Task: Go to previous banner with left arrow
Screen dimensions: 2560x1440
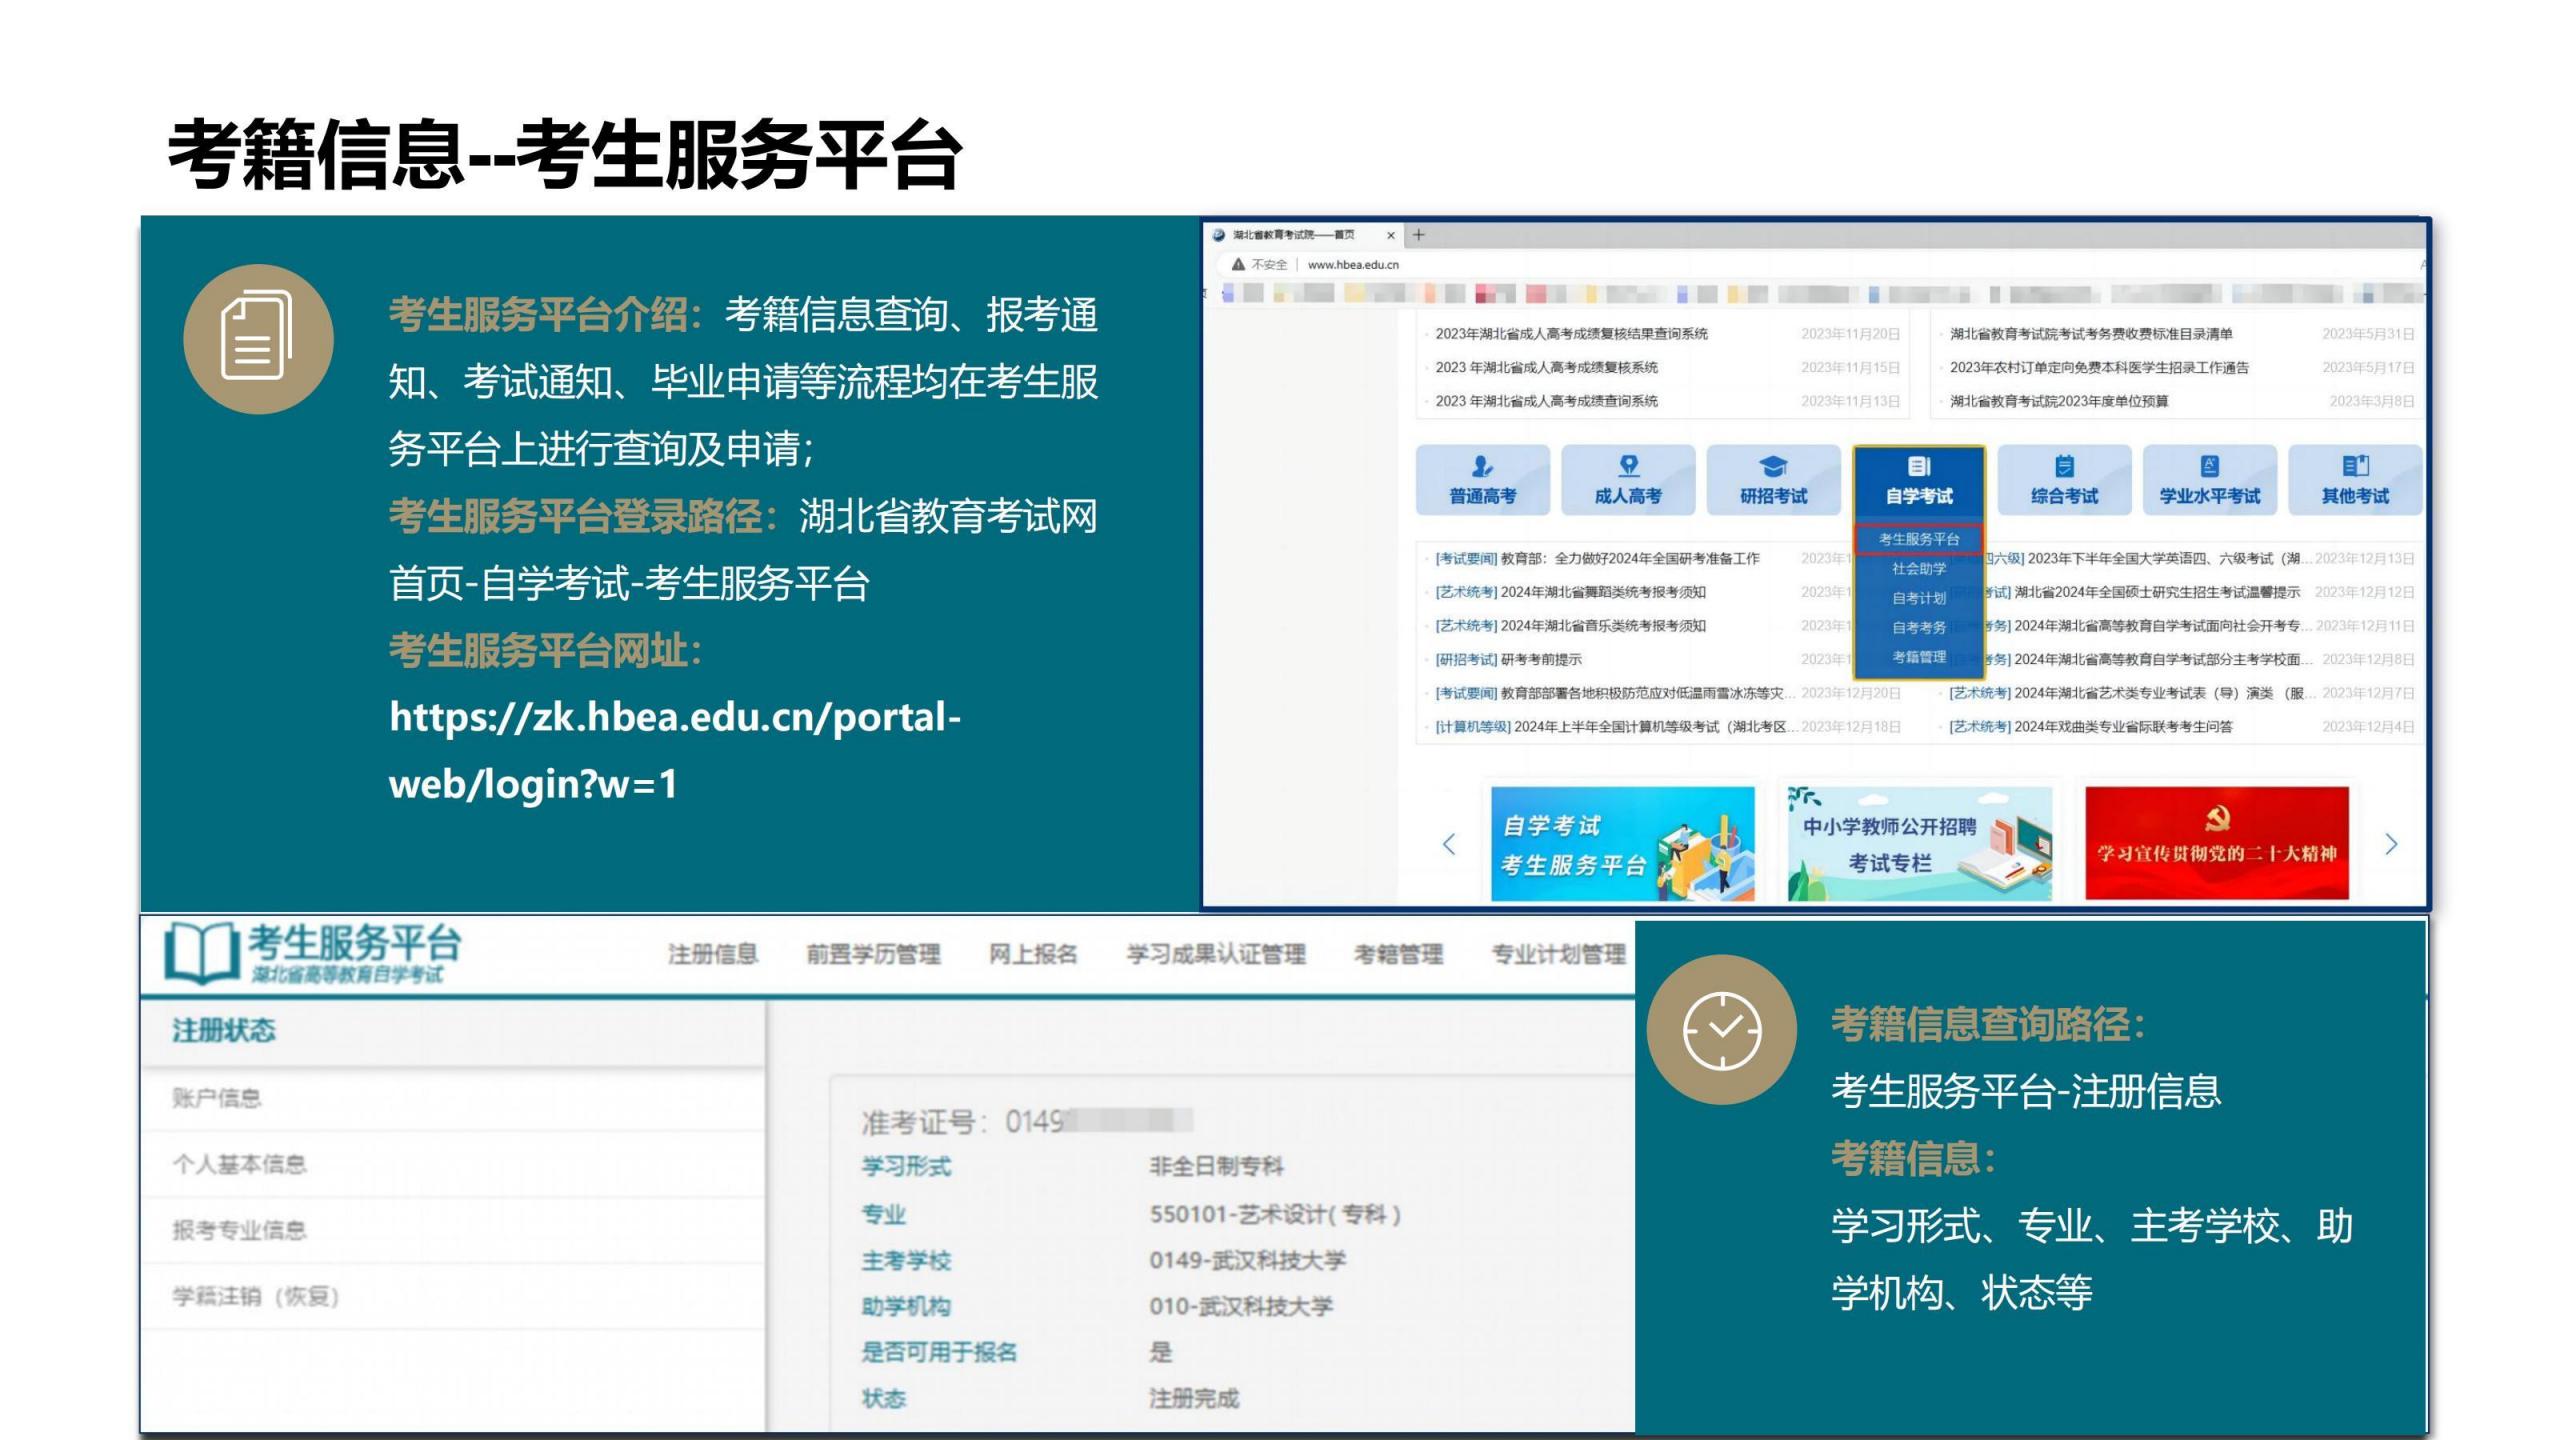Action: point(1449,844)
